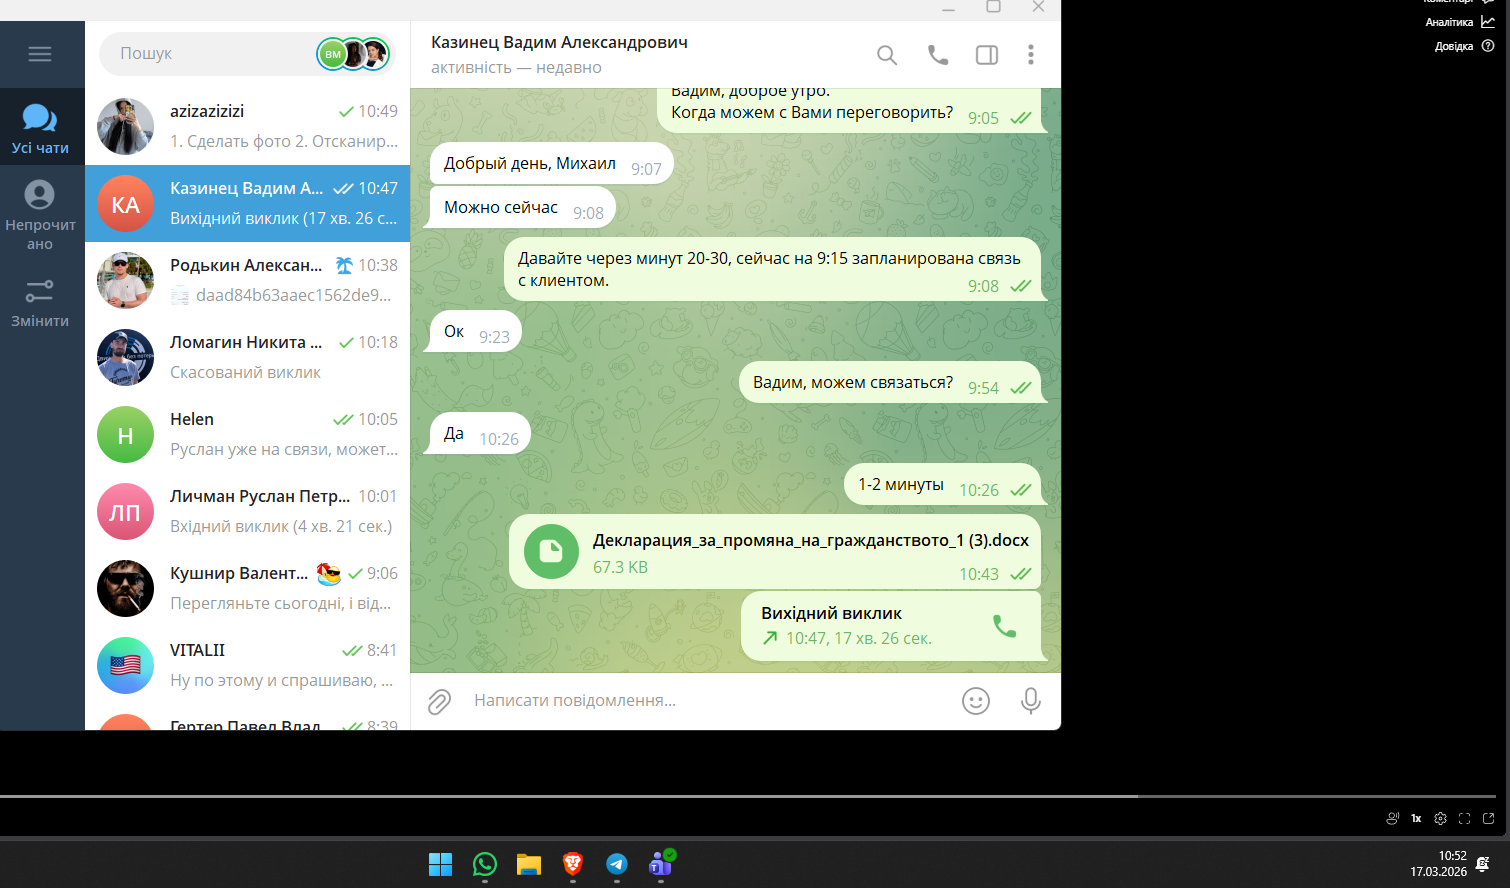
Task: Open azizazizizi chat
Action: tap(247, 126)
